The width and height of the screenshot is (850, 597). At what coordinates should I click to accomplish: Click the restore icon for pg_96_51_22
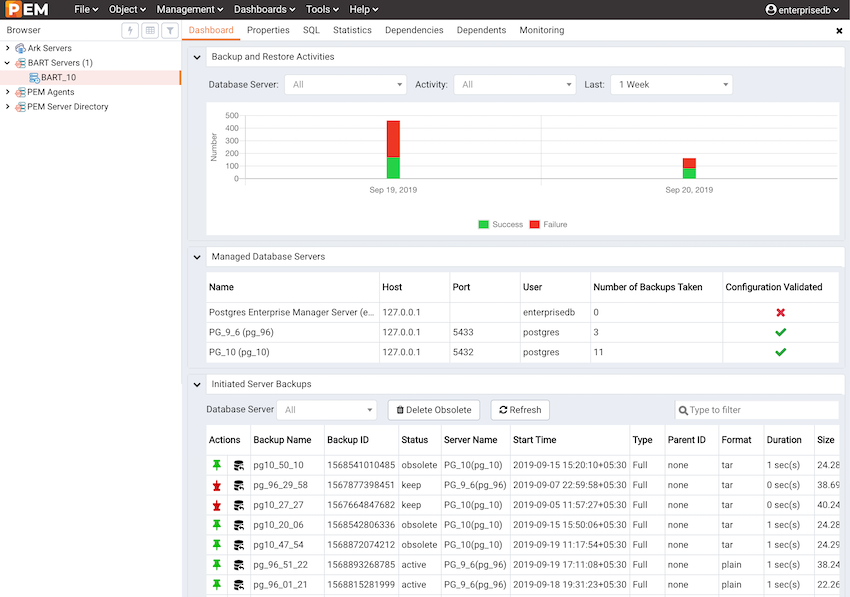pyautogui.click(x=239, y=564)
